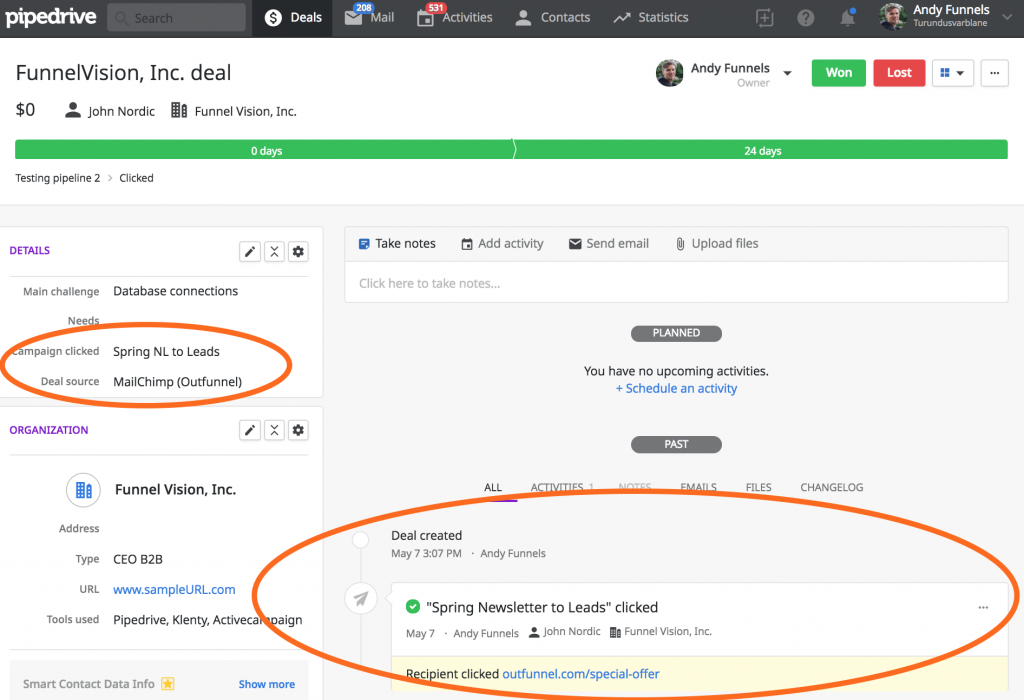1024x700 pixels.
Task: Show the ACTIVITIES history tab
Action: pyautogui.click(x=562, y=488)
